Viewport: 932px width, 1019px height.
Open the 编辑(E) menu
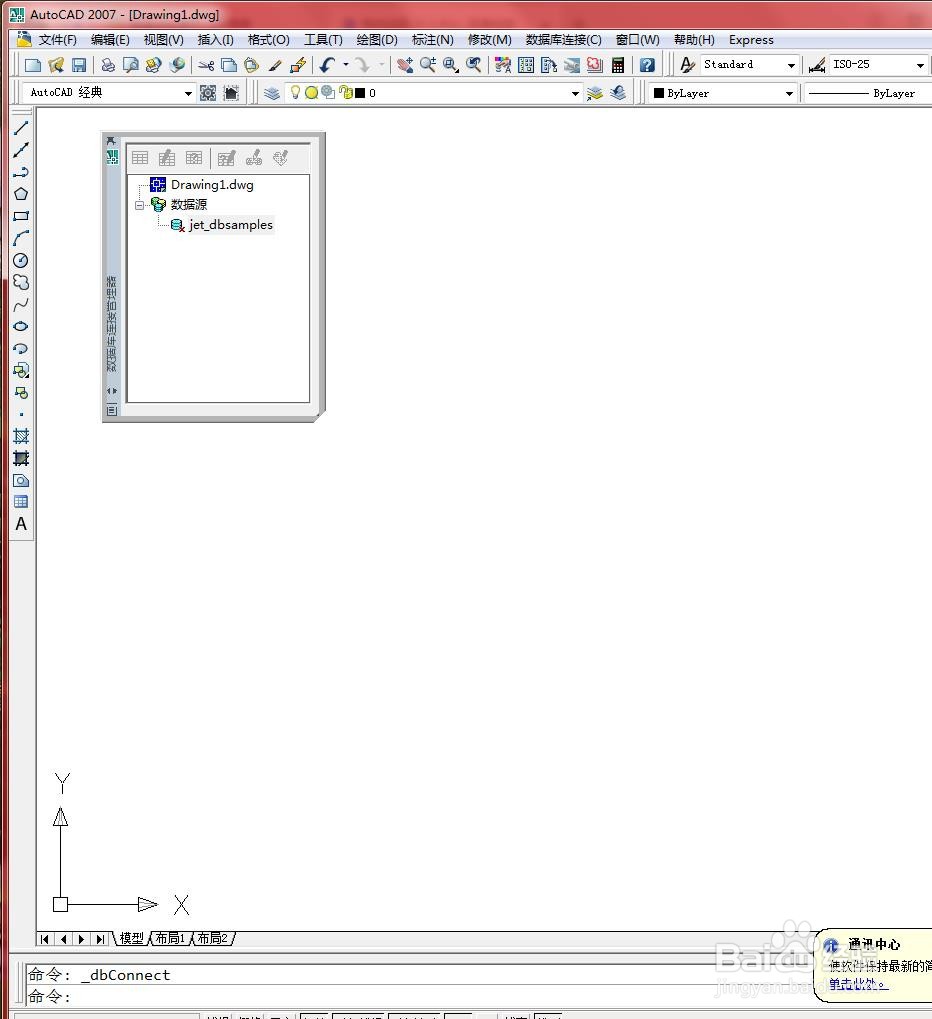110,40
